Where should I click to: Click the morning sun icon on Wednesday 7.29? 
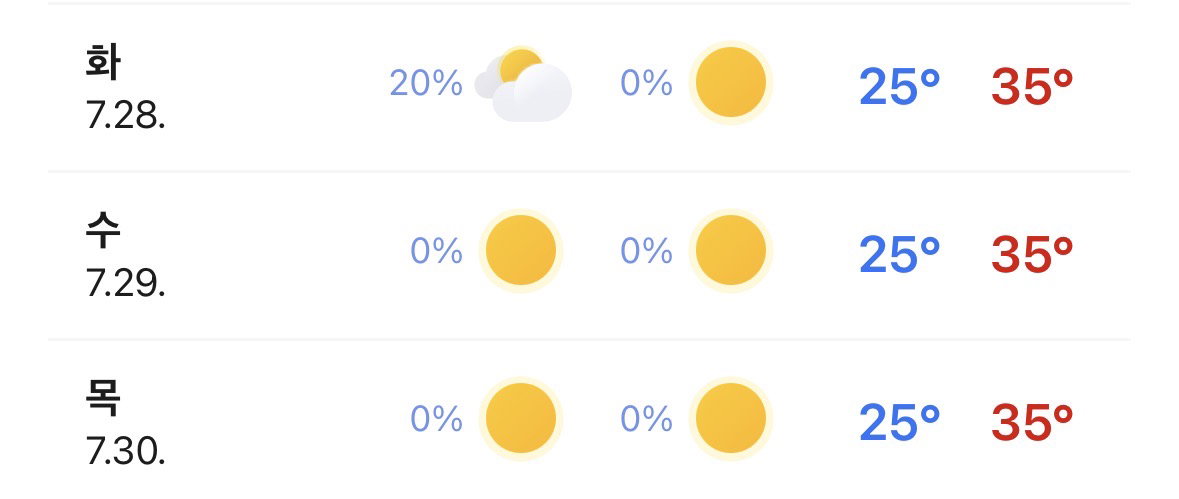click(x=521, y=251)
